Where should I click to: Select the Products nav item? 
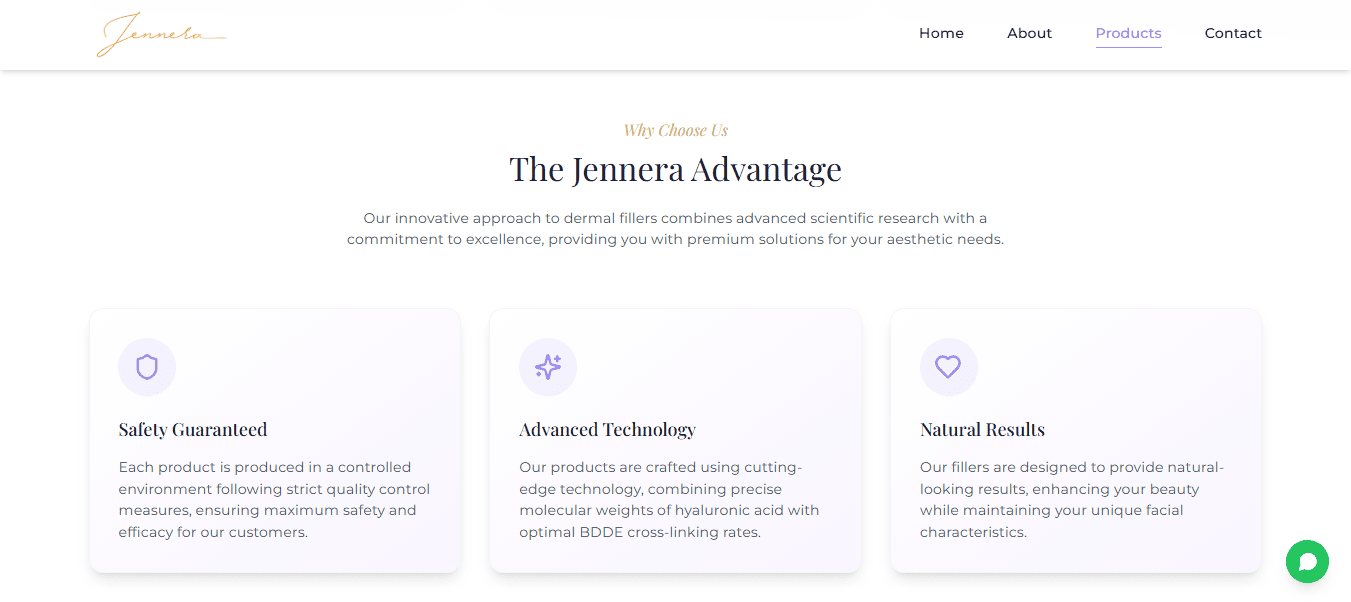pyautogui.click(x=1128, y=33)
